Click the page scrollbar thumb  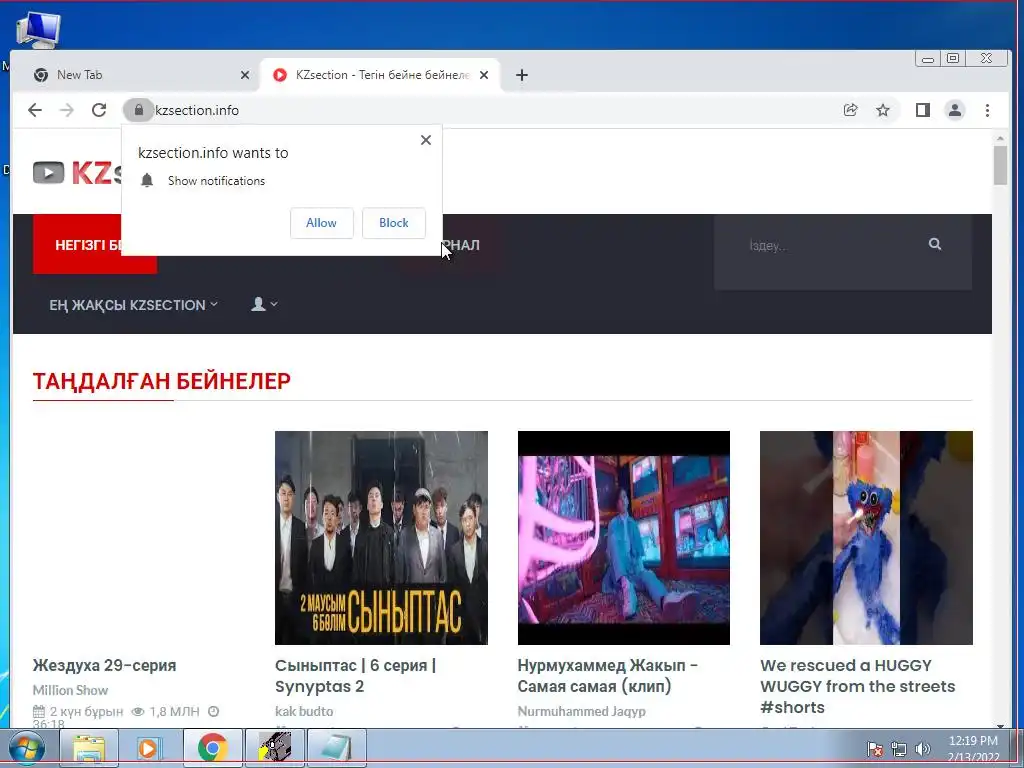tap(1000, 165)
